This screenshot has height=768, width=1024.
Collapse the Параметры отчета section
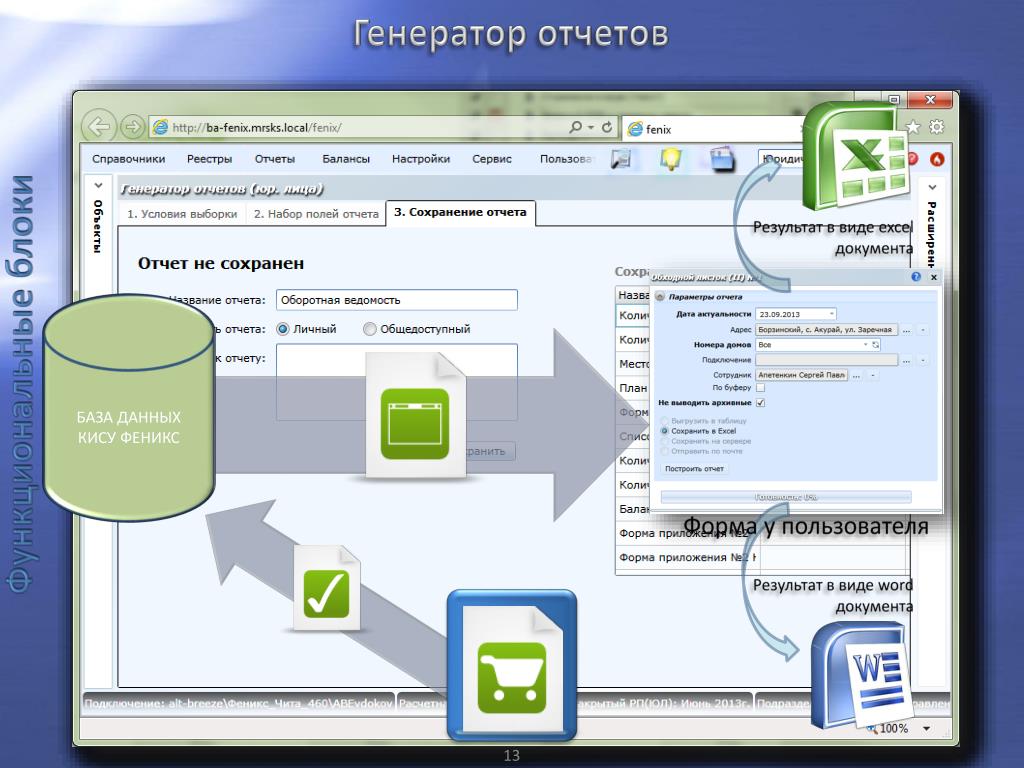pyautogui.click(x=660, y=296)
